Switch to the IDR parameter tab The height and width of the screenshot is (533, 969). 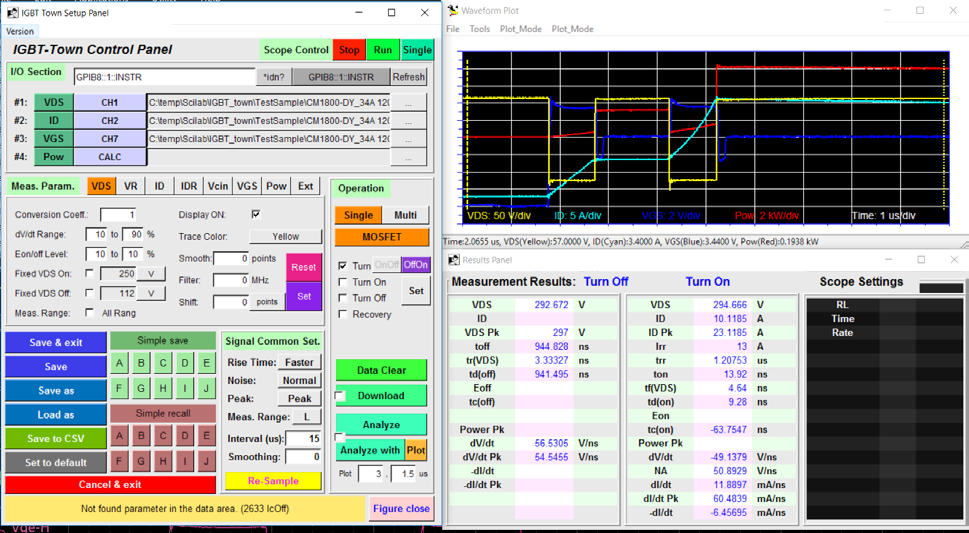pos(189,185)
